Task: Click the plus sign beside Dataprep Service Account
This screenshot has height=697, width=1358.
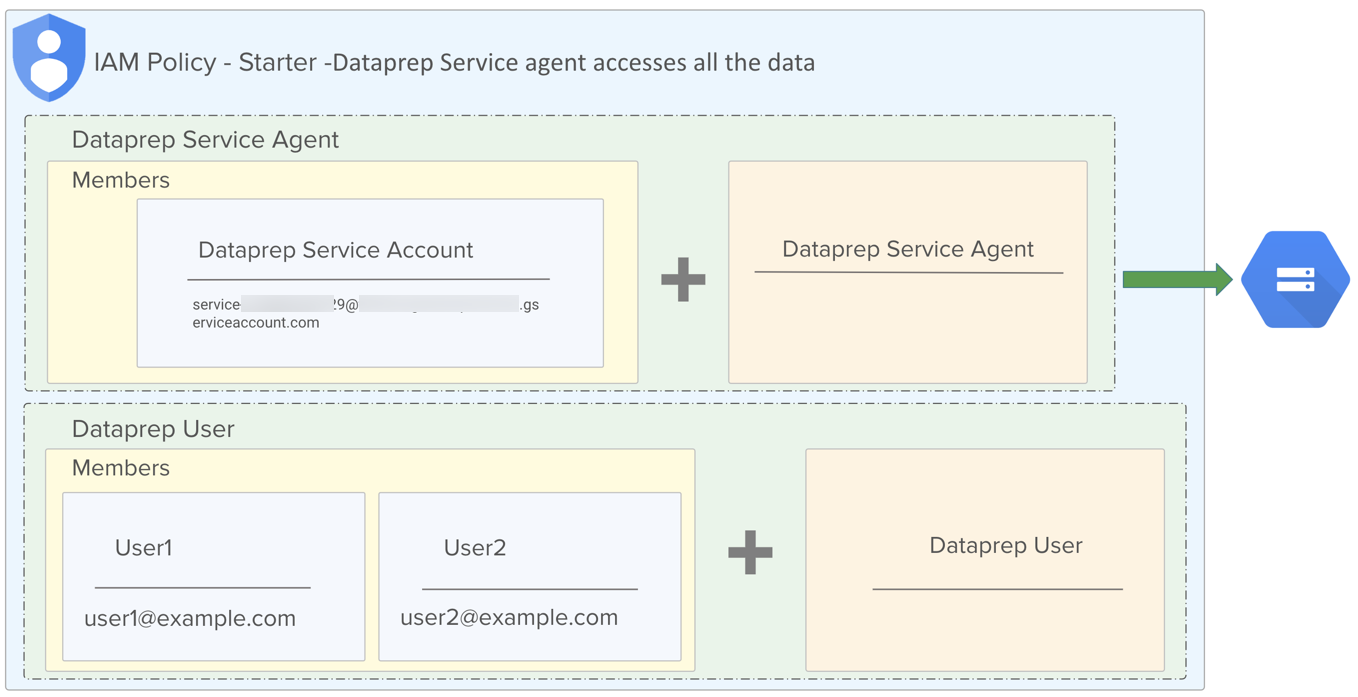Action: click(x=683, y=280)
